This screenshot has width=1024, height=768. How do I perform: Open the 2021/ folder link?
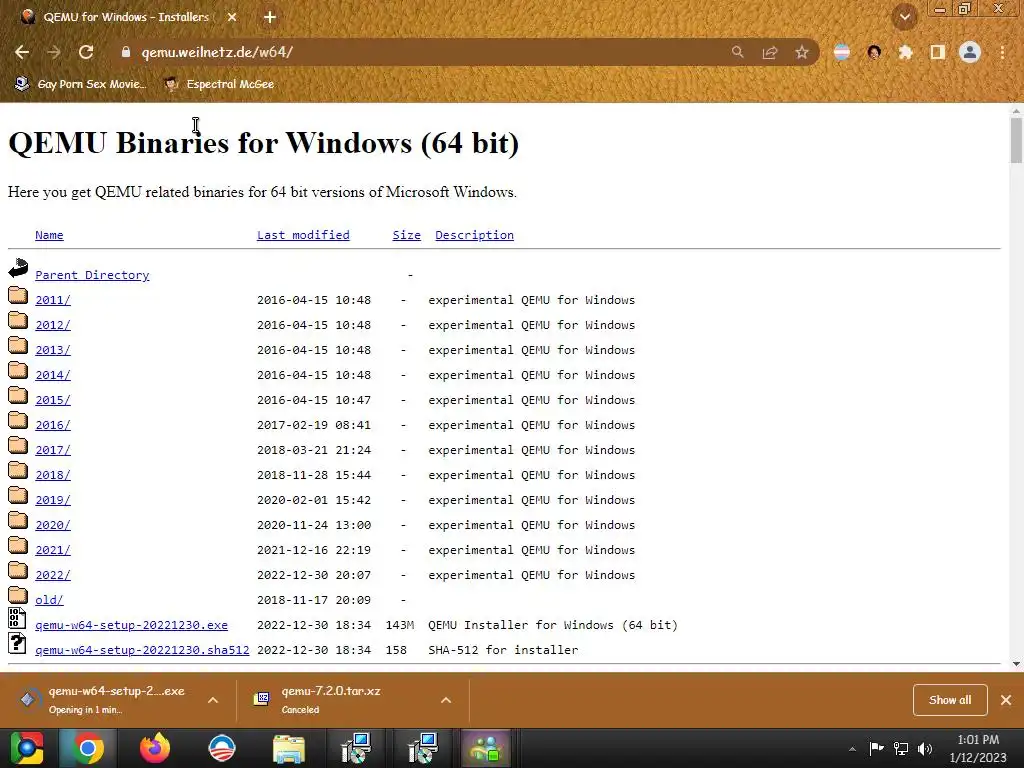53,550
